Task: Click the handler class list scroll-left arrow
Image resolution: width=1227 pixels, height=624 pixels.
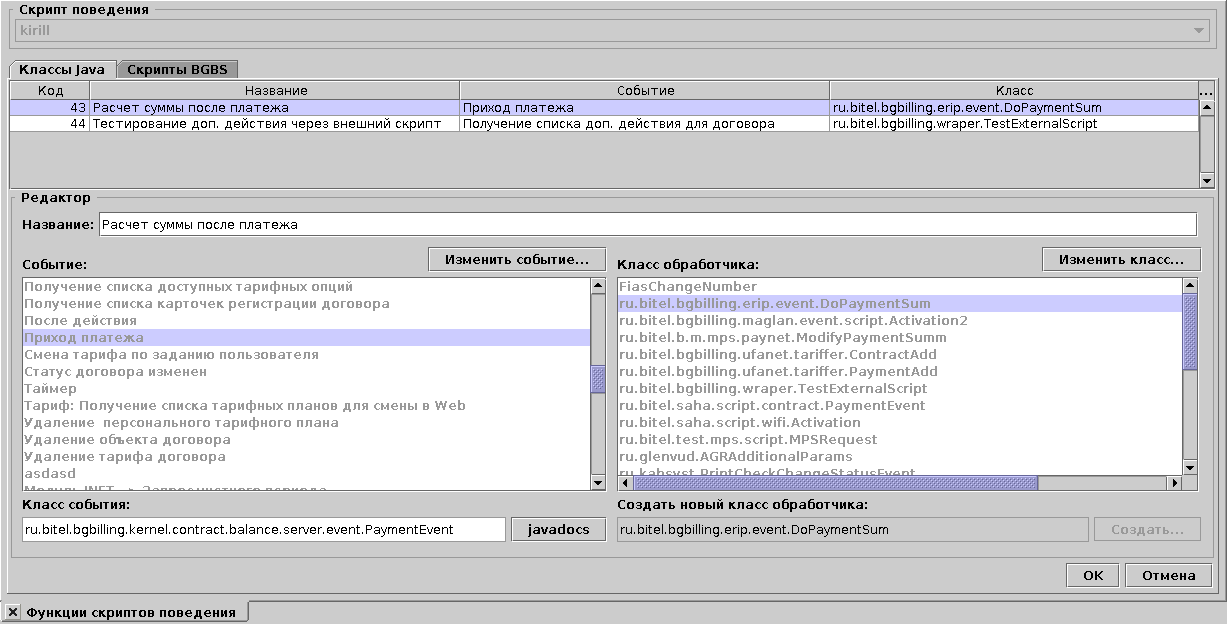Action: 626,483
